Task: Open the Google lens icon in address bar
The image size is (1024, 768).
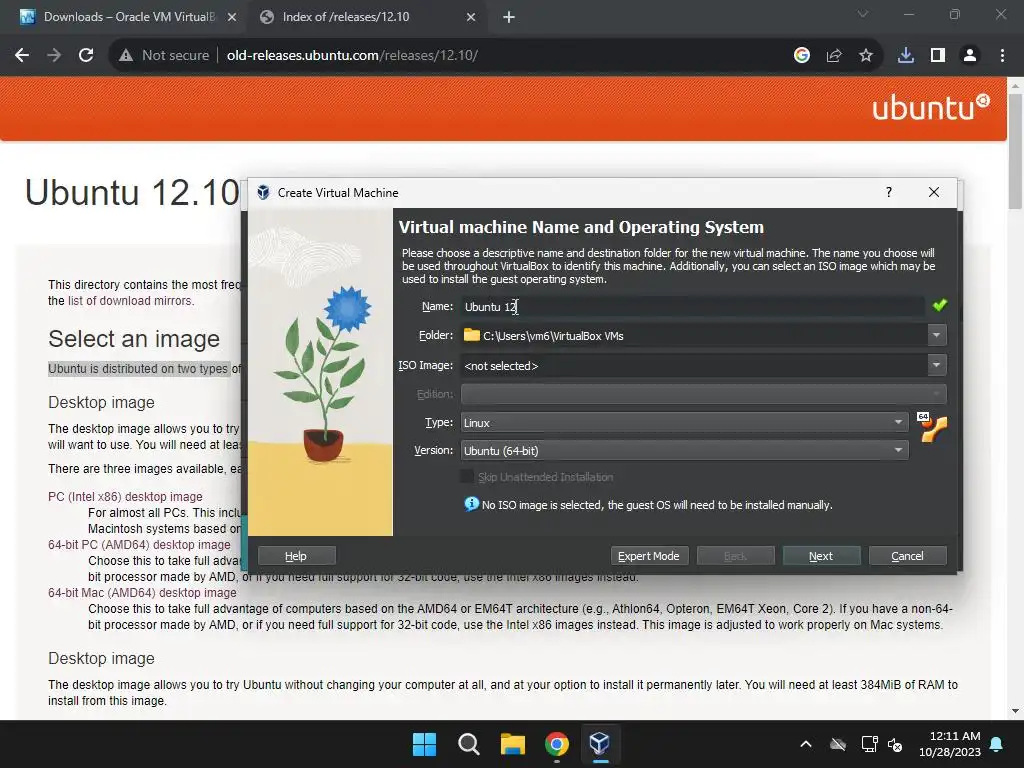Action: click(x=802, y=56)
